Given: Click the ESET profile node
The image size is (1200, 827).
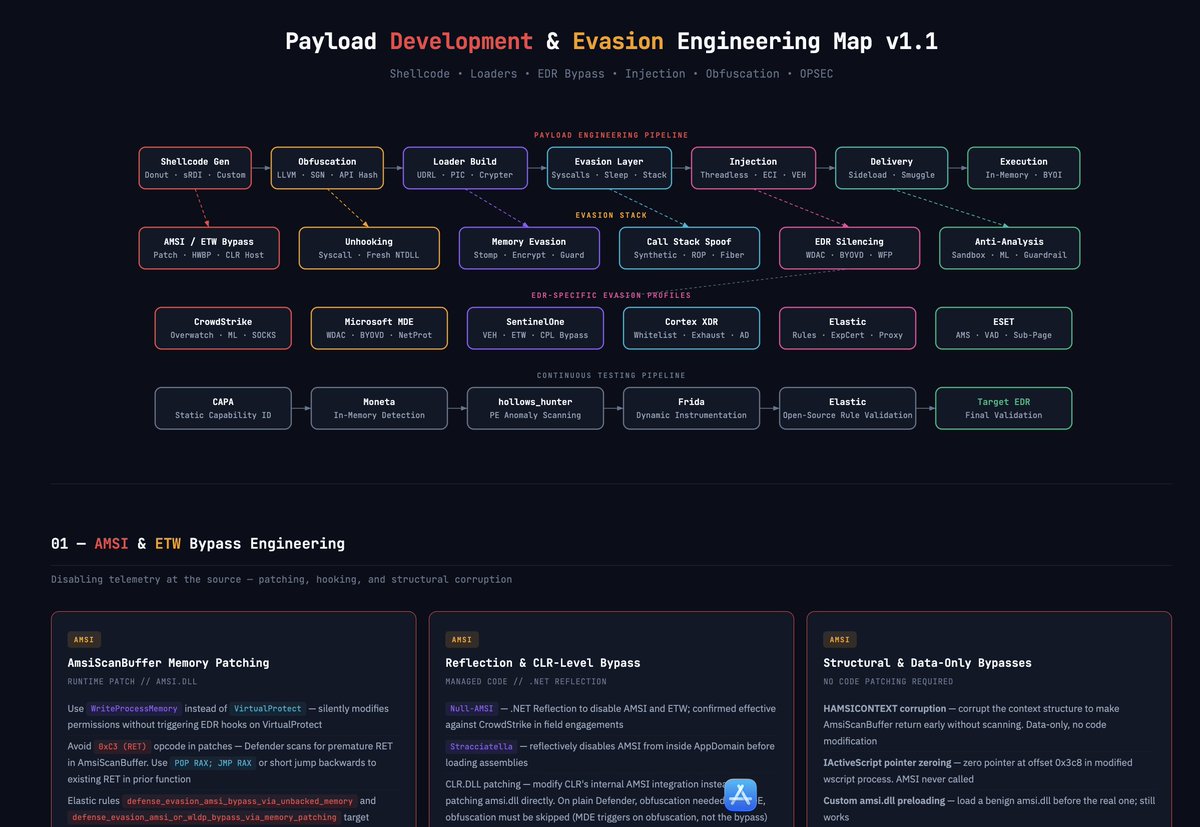Looking at the screenshot, I should click(1003, 328).
